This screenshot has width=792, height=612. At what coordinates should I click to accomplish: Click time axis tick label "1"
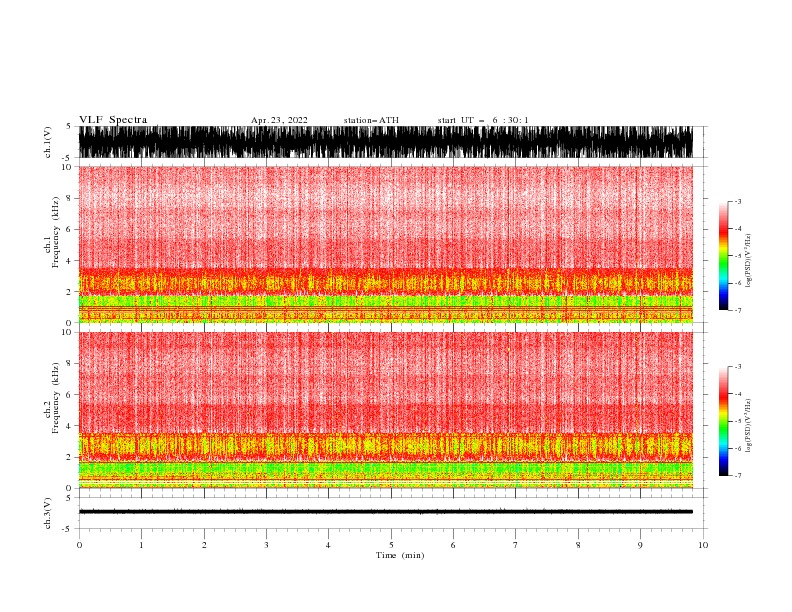tap(141, 545)
